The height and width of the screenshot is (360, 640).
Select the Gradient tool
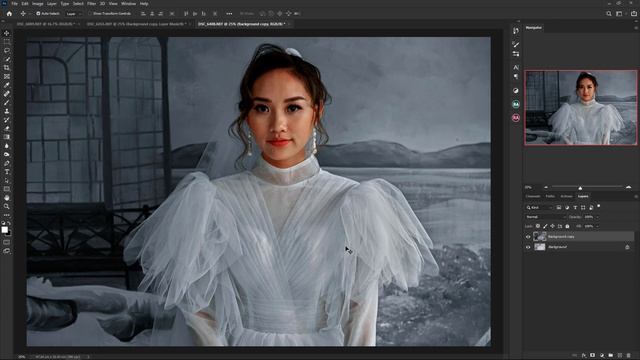tap(7, 137)
